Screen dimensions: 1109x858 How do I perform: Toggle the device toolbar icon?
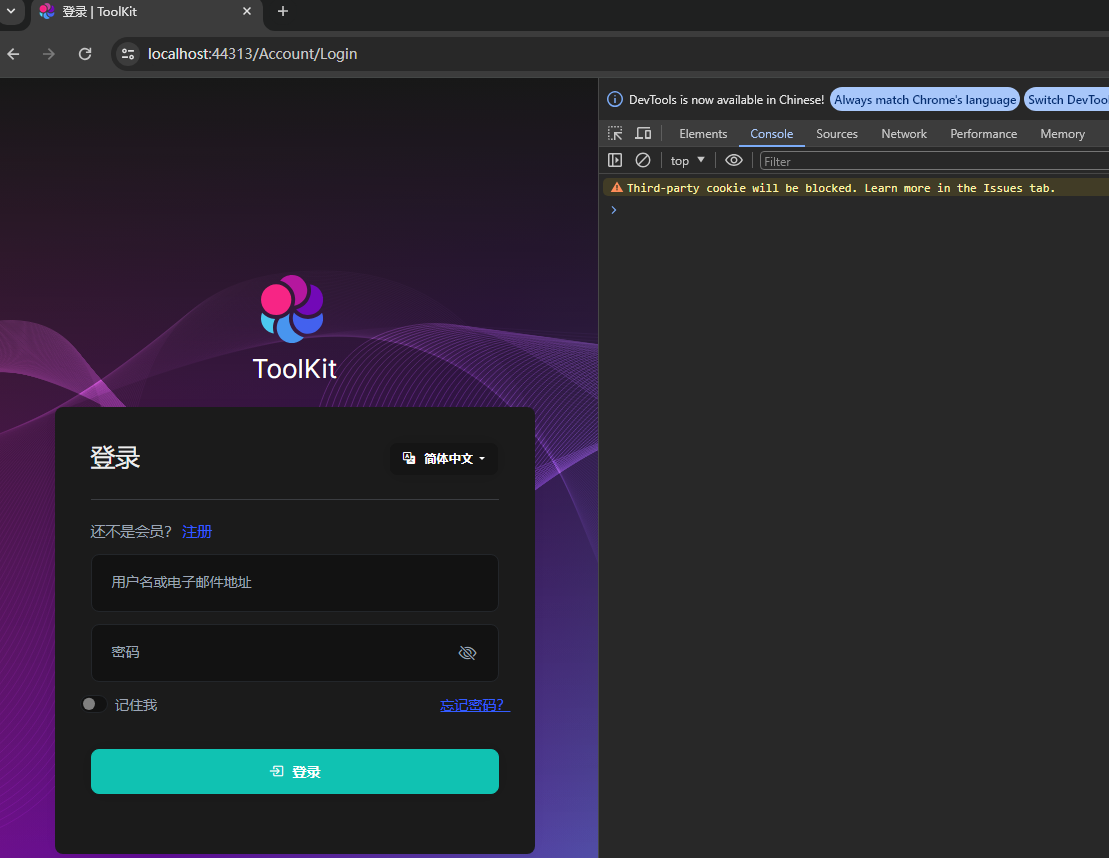point(643,134)
